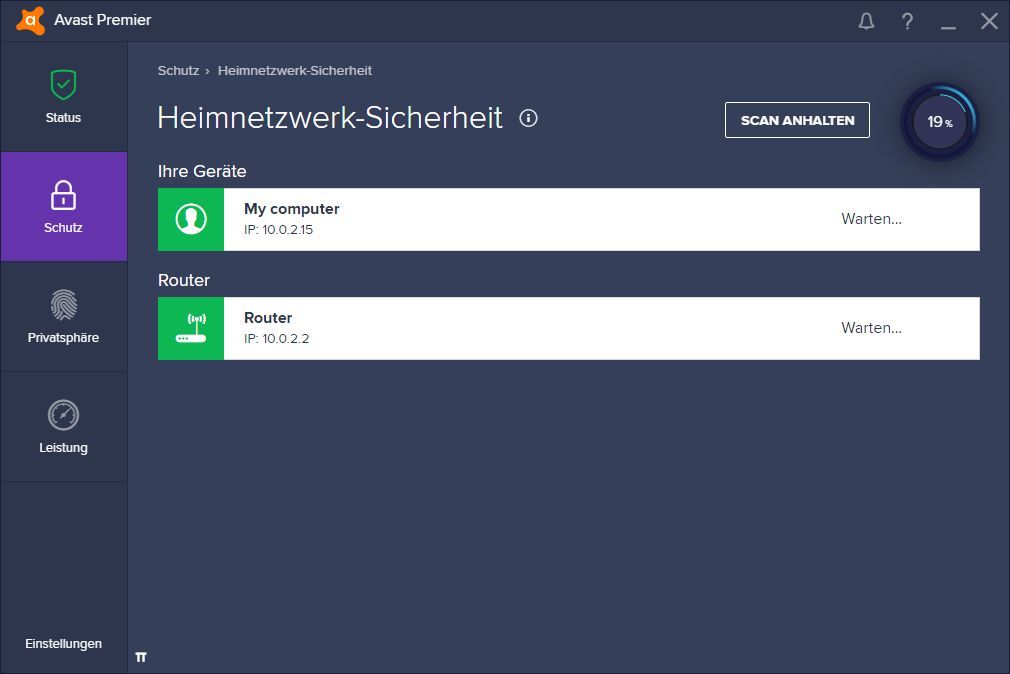
Task: Open Einstellungen in the sidebar
Action: (63, 644)
